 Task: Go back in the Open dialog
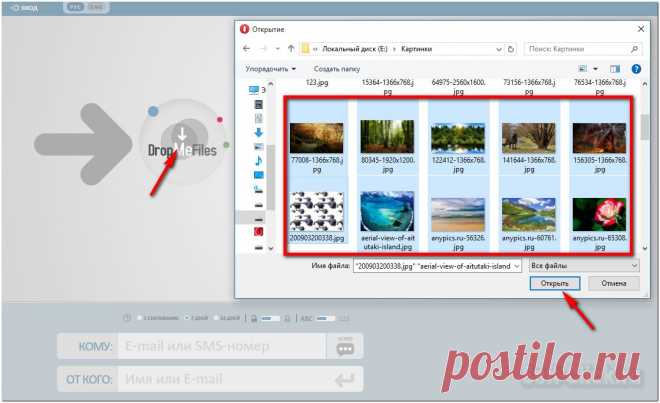247,49
